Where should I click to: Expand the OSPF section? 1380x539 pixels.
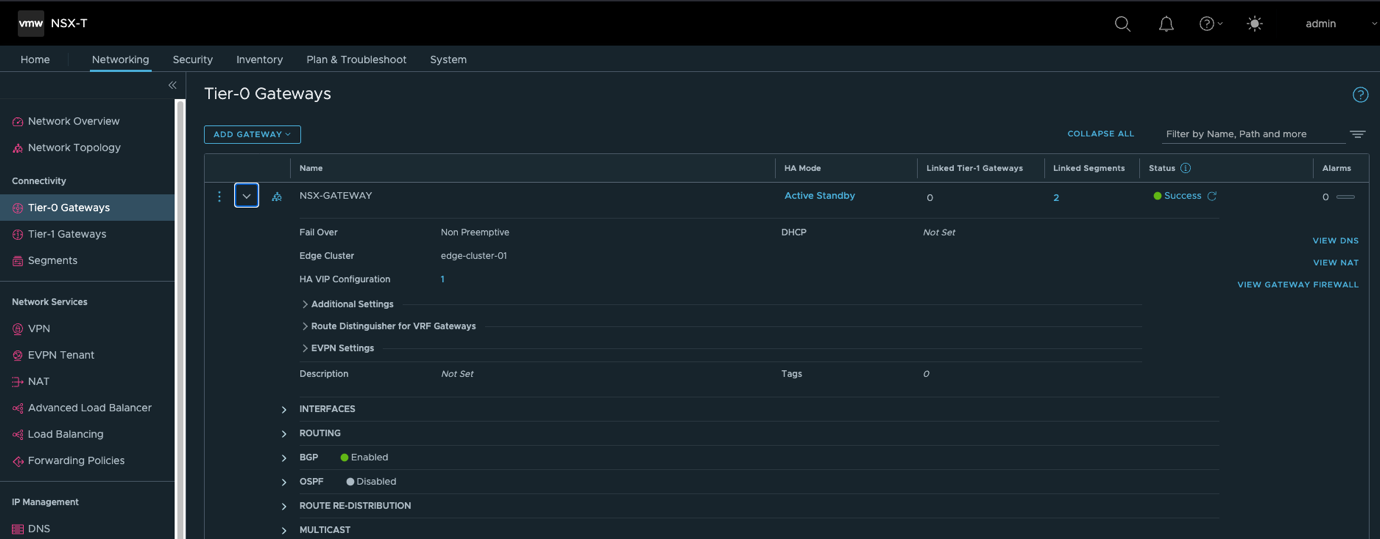tap(284, 482)
